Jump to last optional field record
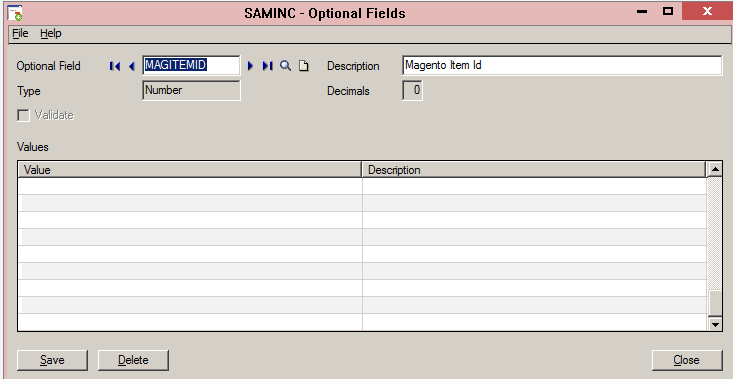The height and width of the screenshot is (379, 733). click(267, 66)
